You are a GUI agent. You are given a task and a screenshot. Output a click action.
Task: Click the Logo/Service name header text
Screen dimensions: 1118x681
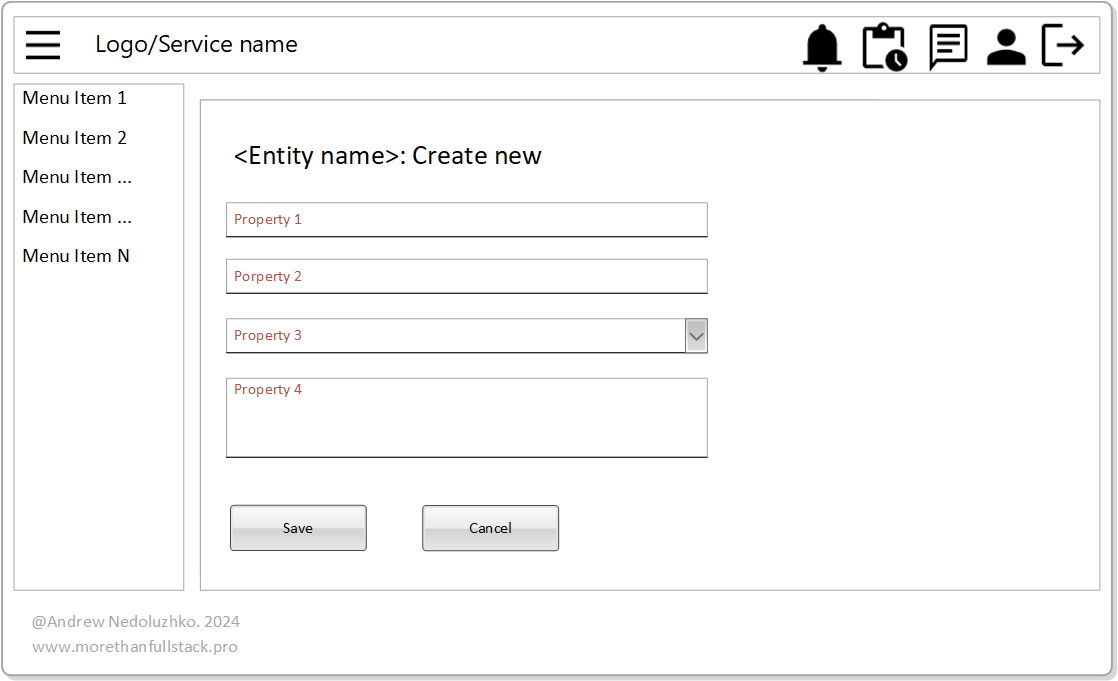pyautogui.click(x=196, y=45)
